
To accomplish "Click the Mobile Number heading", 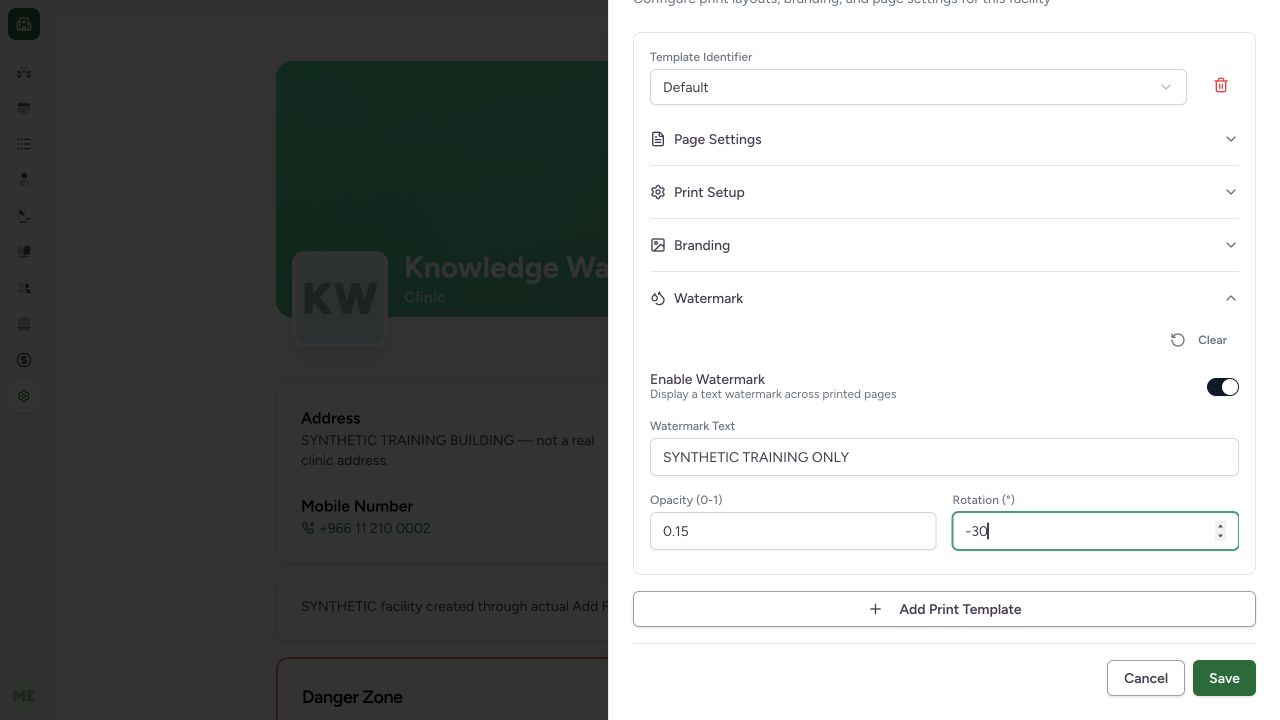I will click(x=357, y=506).
